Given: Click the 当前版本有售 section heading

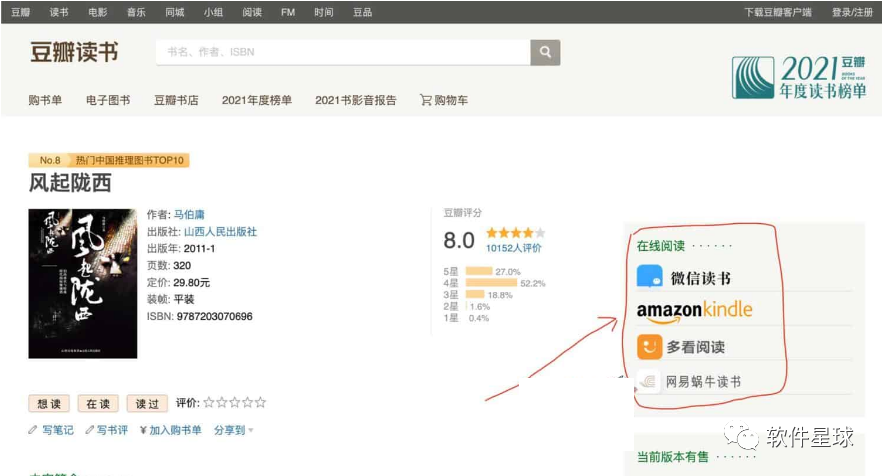Looking at the screenshot, I should point(673,457).
